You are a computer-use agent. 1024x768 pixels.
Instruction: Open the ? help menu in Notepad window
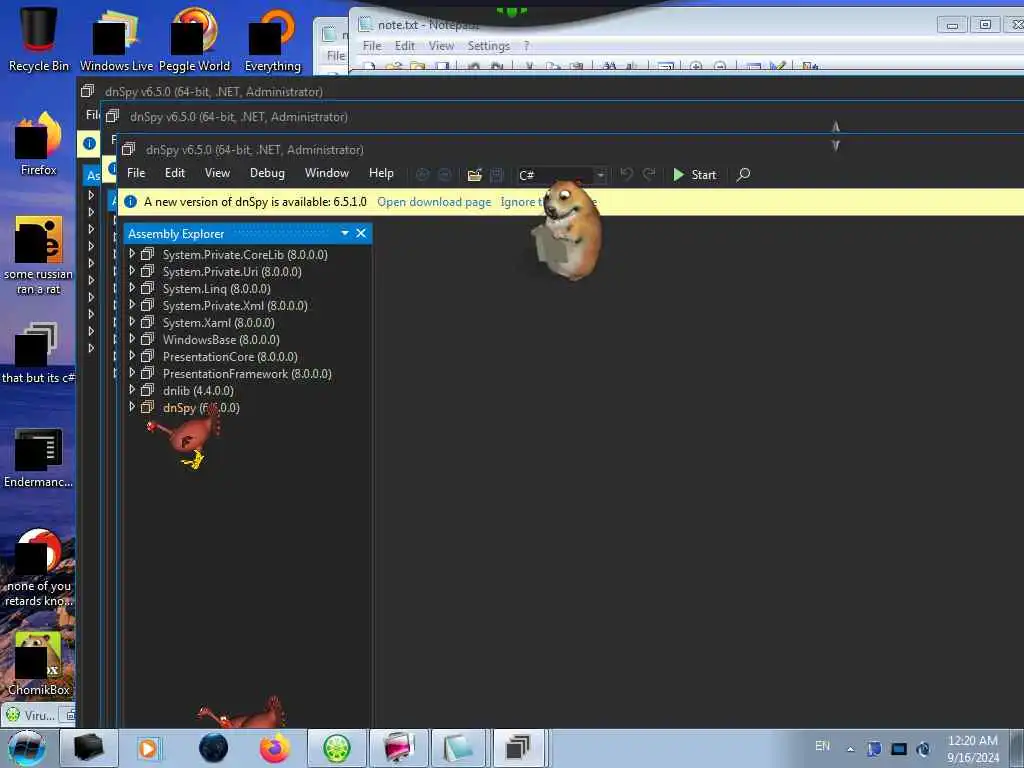pyautogui.click(x=526, y=46)
